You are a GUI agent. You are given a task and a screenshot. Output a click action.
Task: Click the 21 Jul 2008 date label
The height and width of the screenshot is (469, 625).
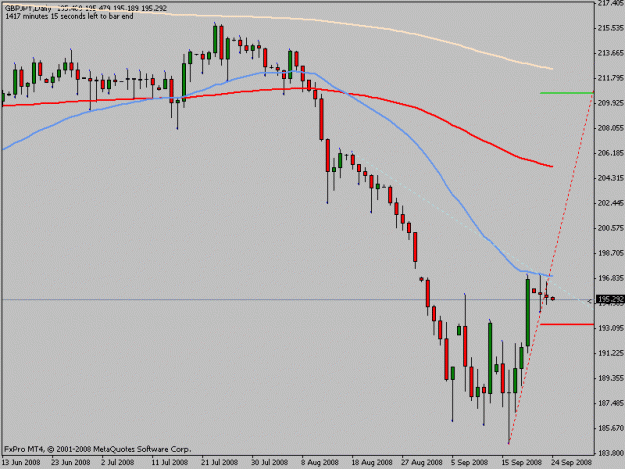tap(220, 462)
